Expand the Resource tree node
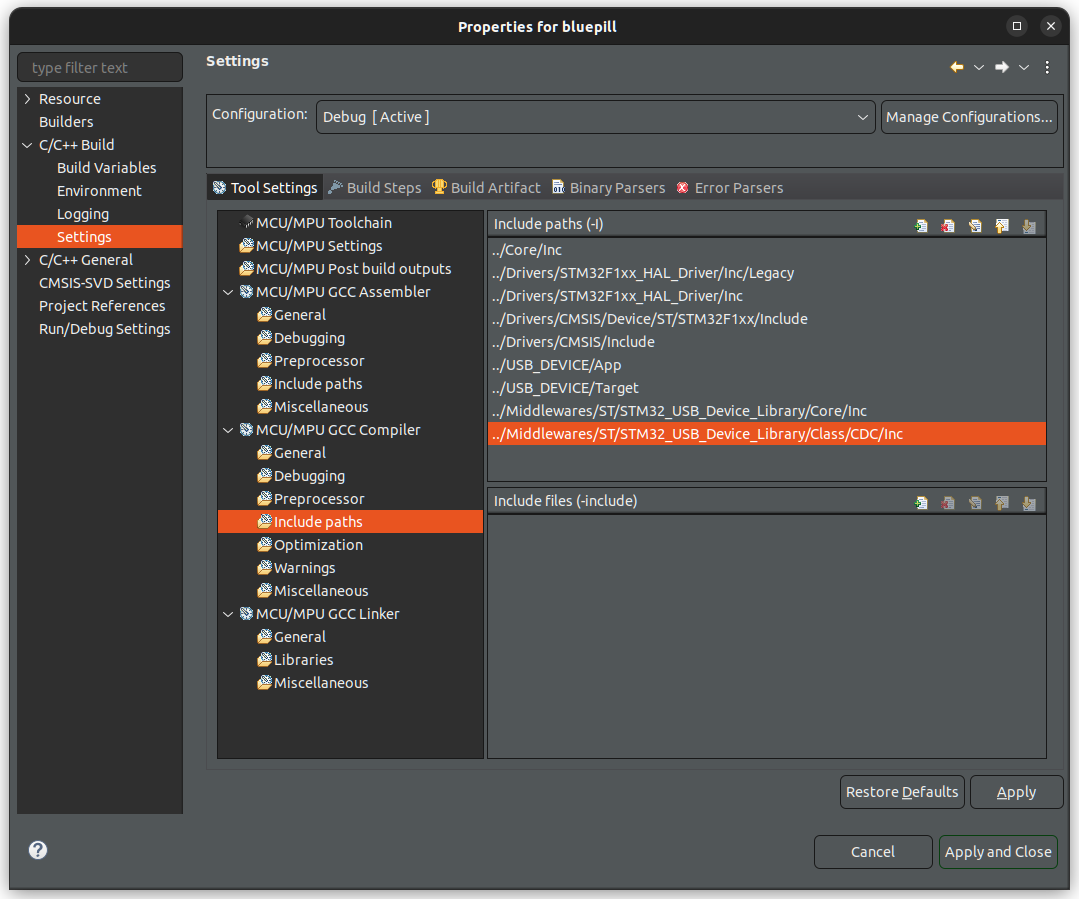1079x899 pixels. pos(28,99)
